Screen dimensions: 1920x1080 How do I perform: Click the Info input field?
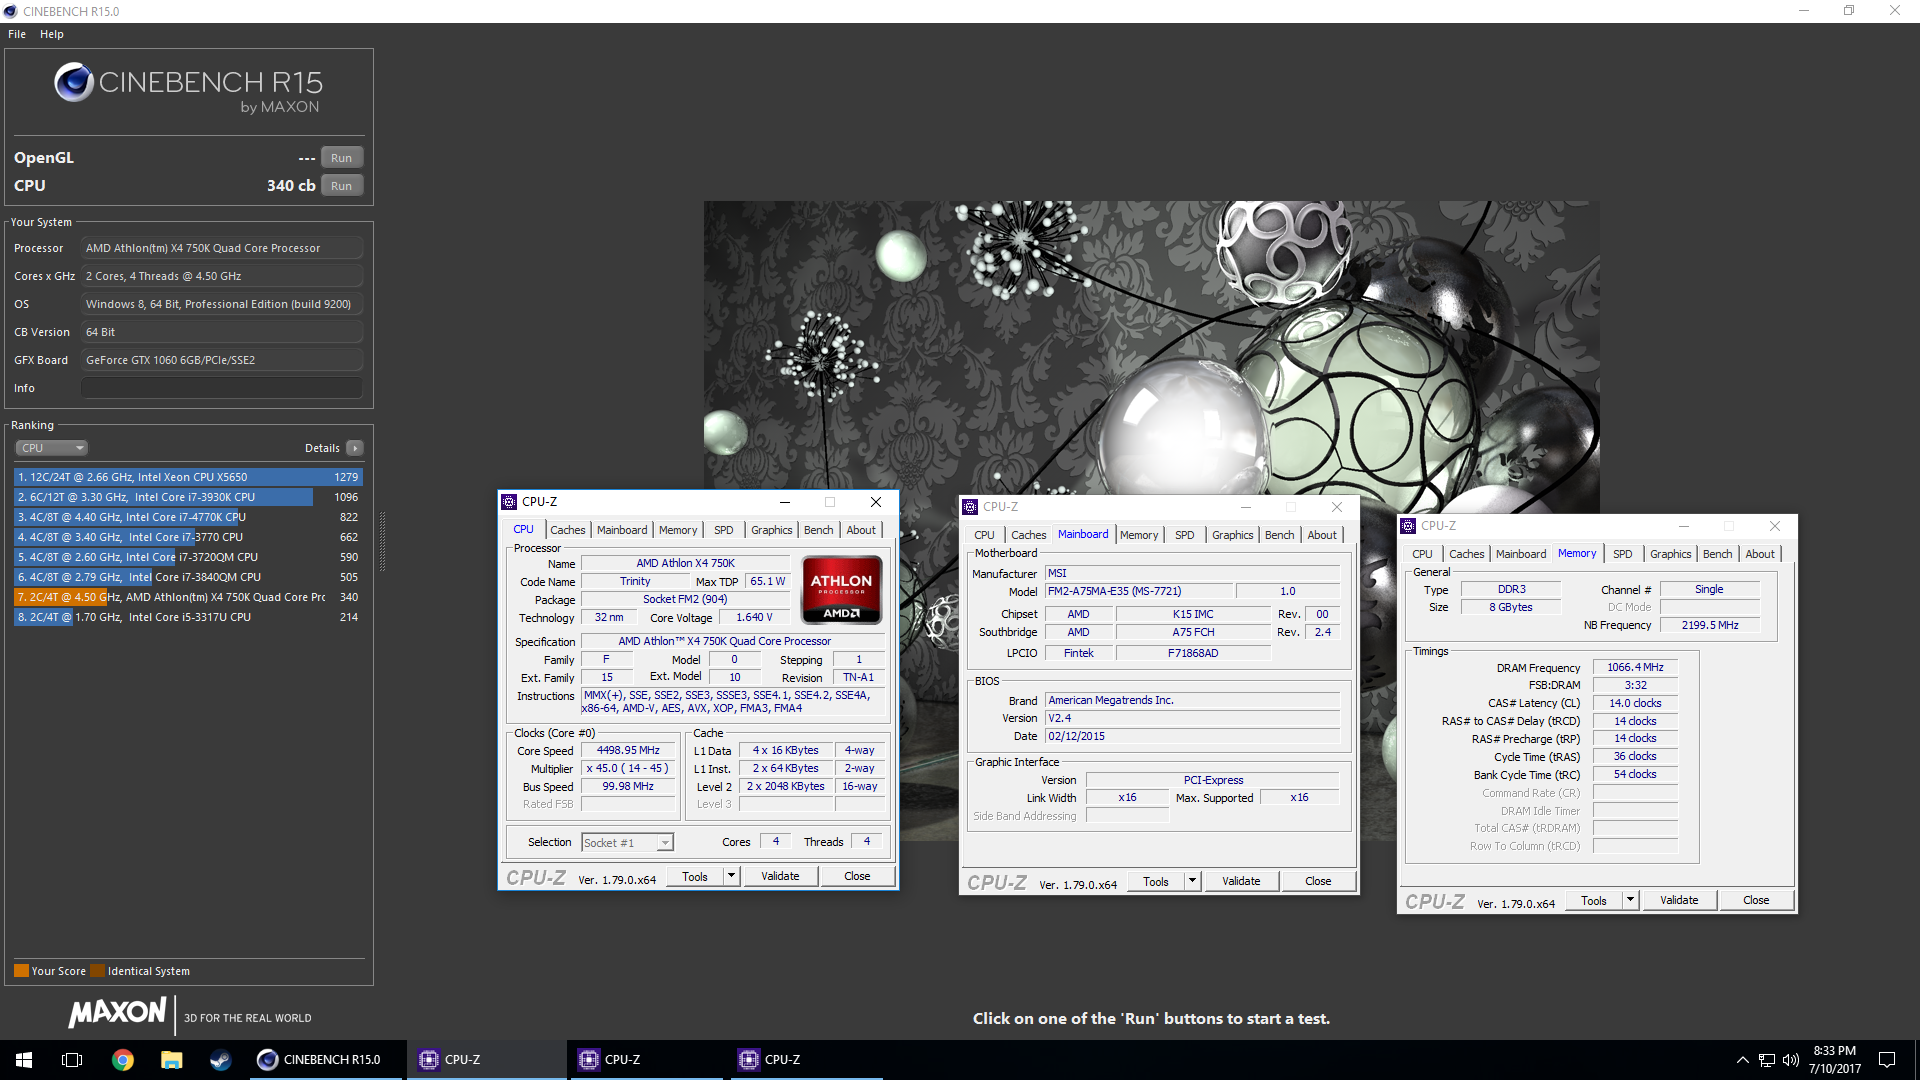tap(221, 388)
